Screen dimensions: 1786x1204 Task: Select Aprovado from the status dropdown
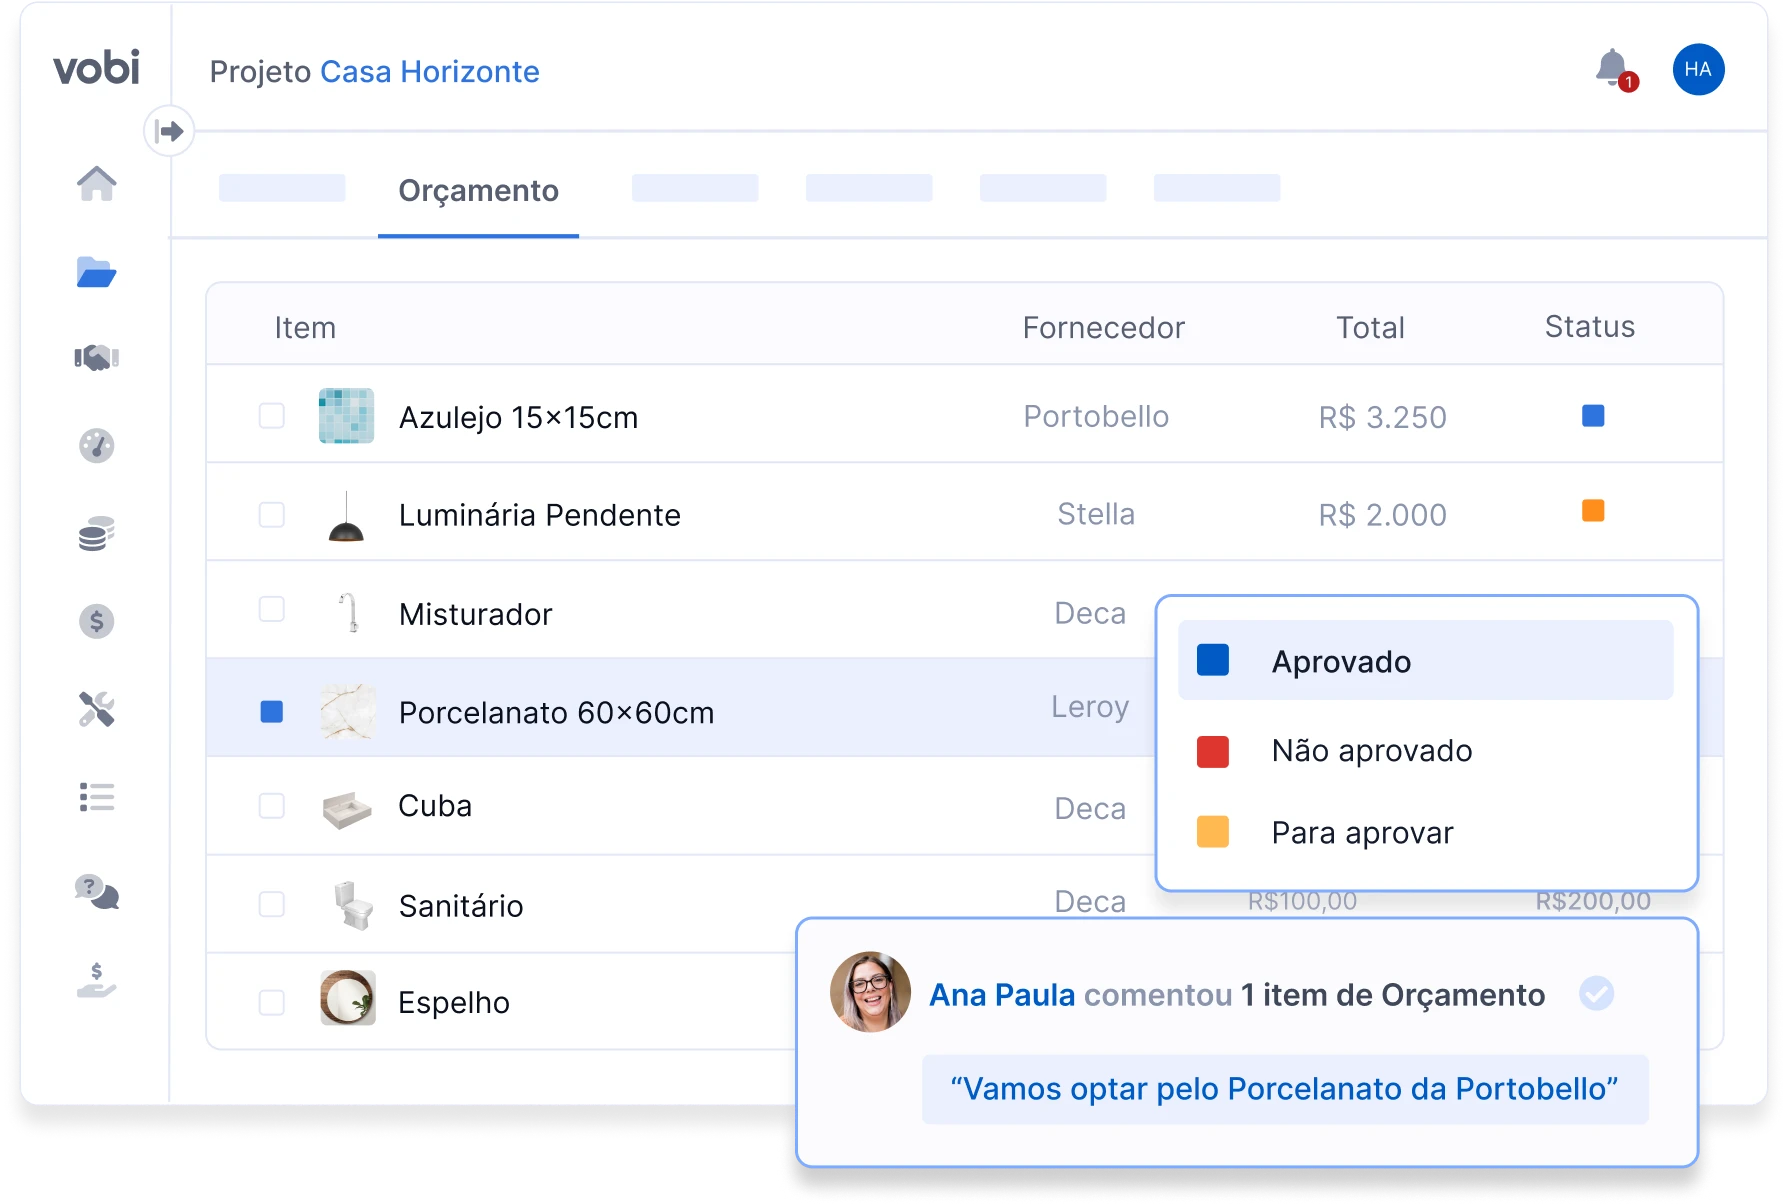pos(1341,660)
